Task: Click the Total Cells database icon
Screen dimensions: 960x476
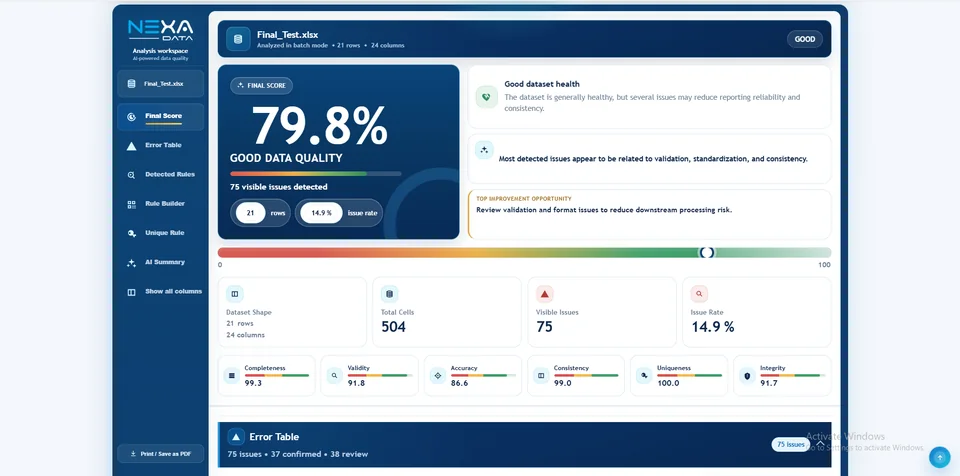Action: 389,294
